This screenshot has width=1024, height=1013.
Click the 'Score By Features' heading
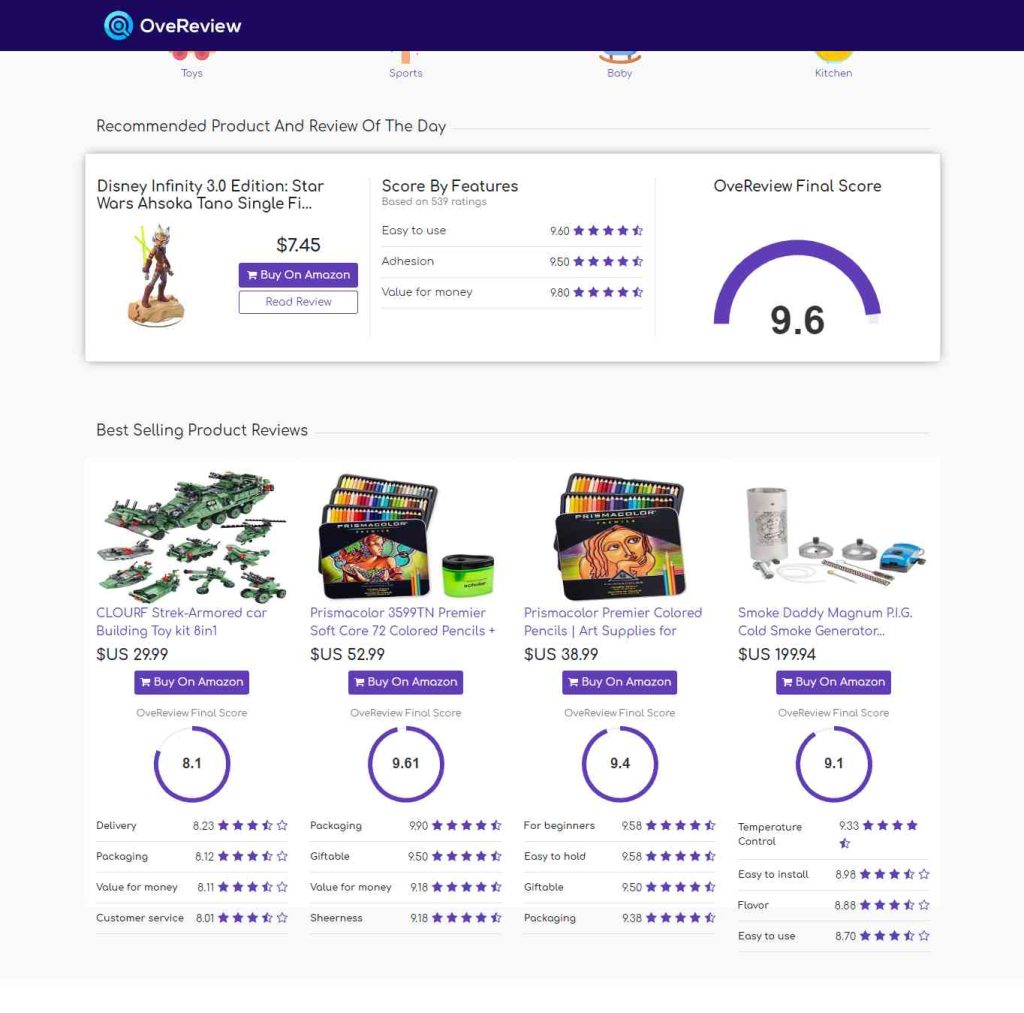(449, 186)
